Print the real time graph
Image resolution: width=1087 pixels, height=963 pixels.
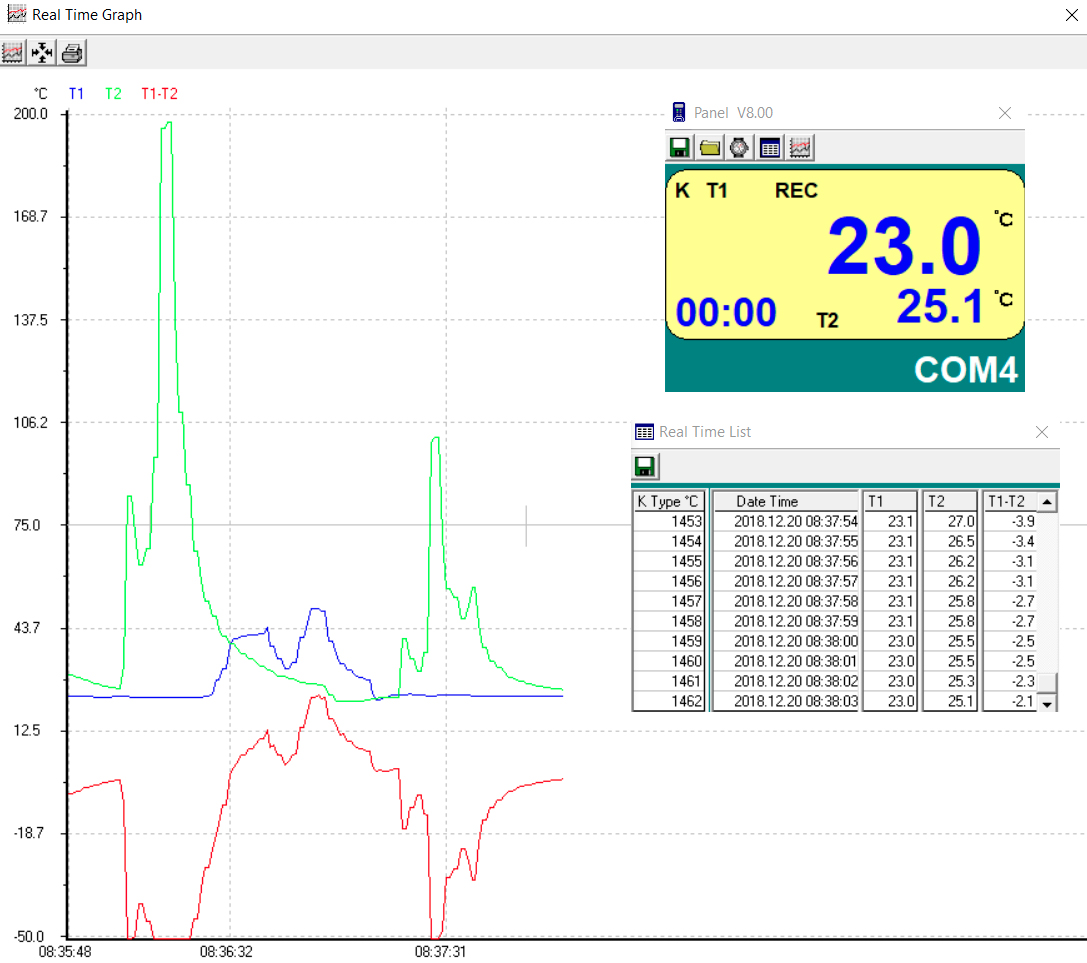[x=73, y=52]
